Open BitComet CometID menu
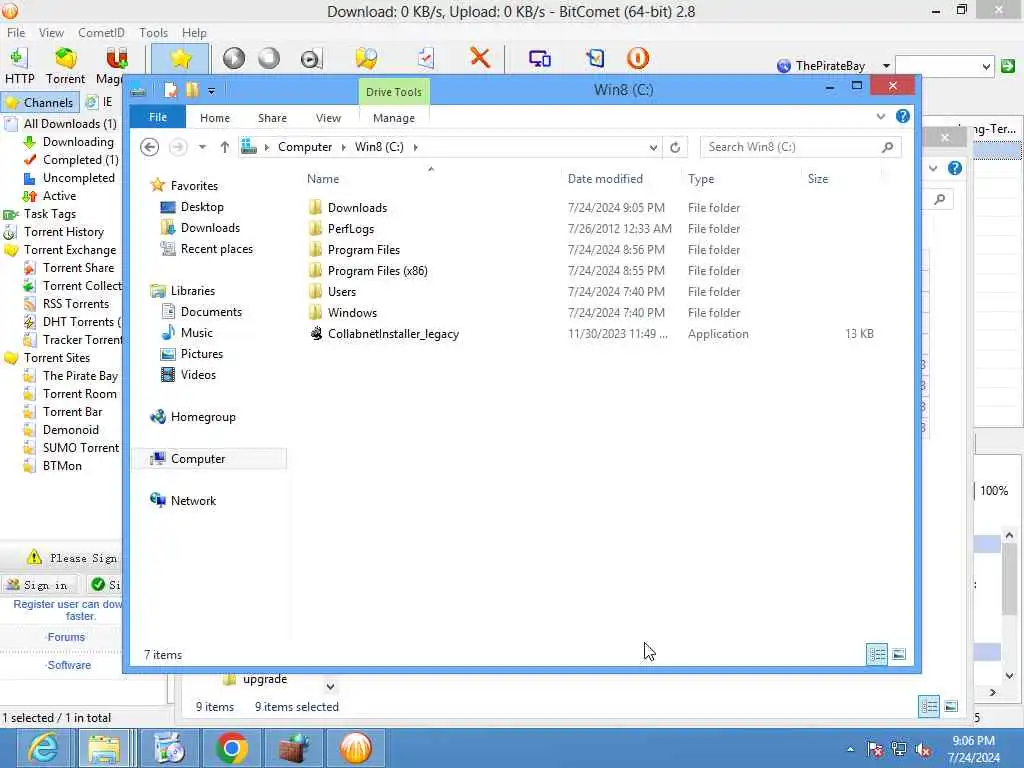1024x768 pixels. point(101,33)
